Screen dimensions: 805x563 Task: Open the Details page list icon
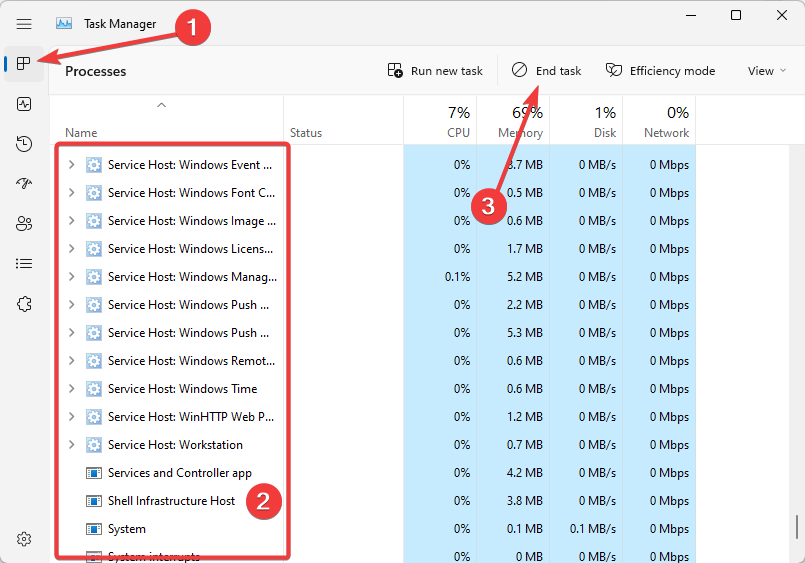click(24, 263)
